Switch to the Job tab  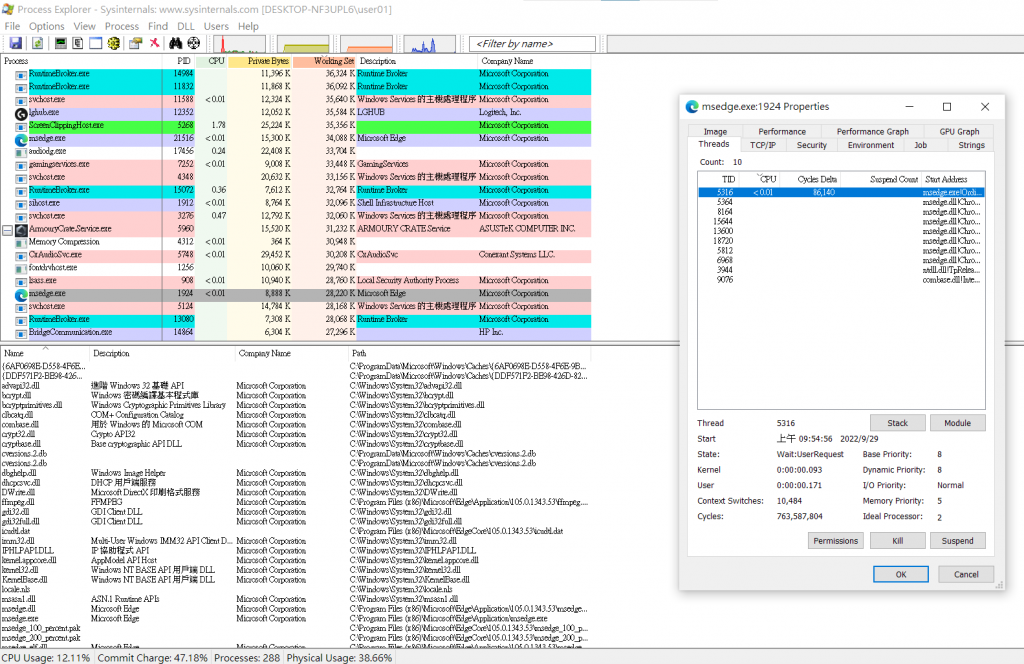(x=920, y=145)
